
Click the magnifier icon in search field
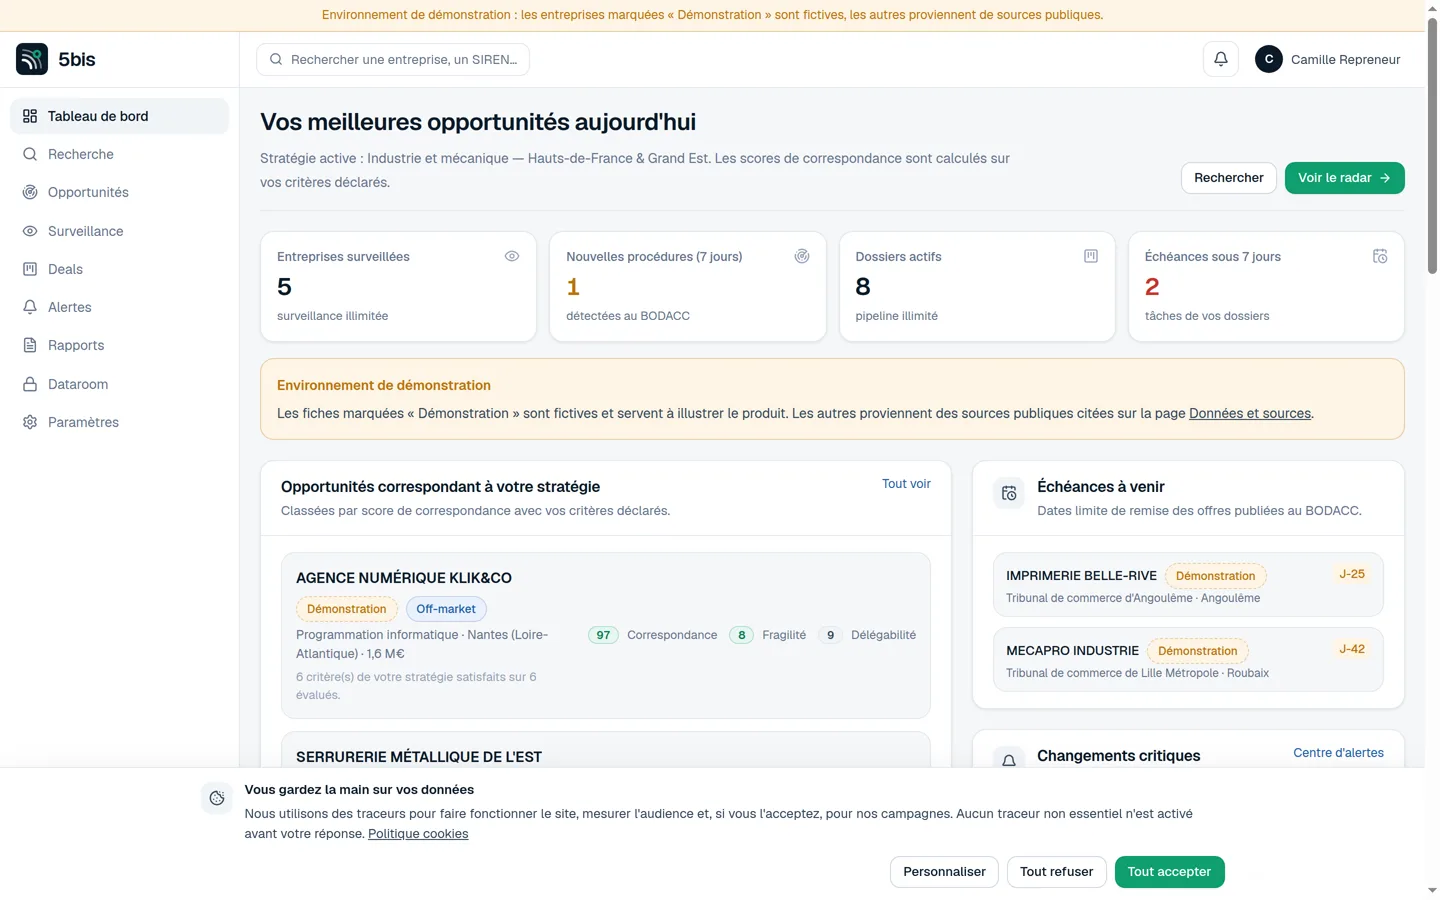pyautogui.click(x=276, y=59)
